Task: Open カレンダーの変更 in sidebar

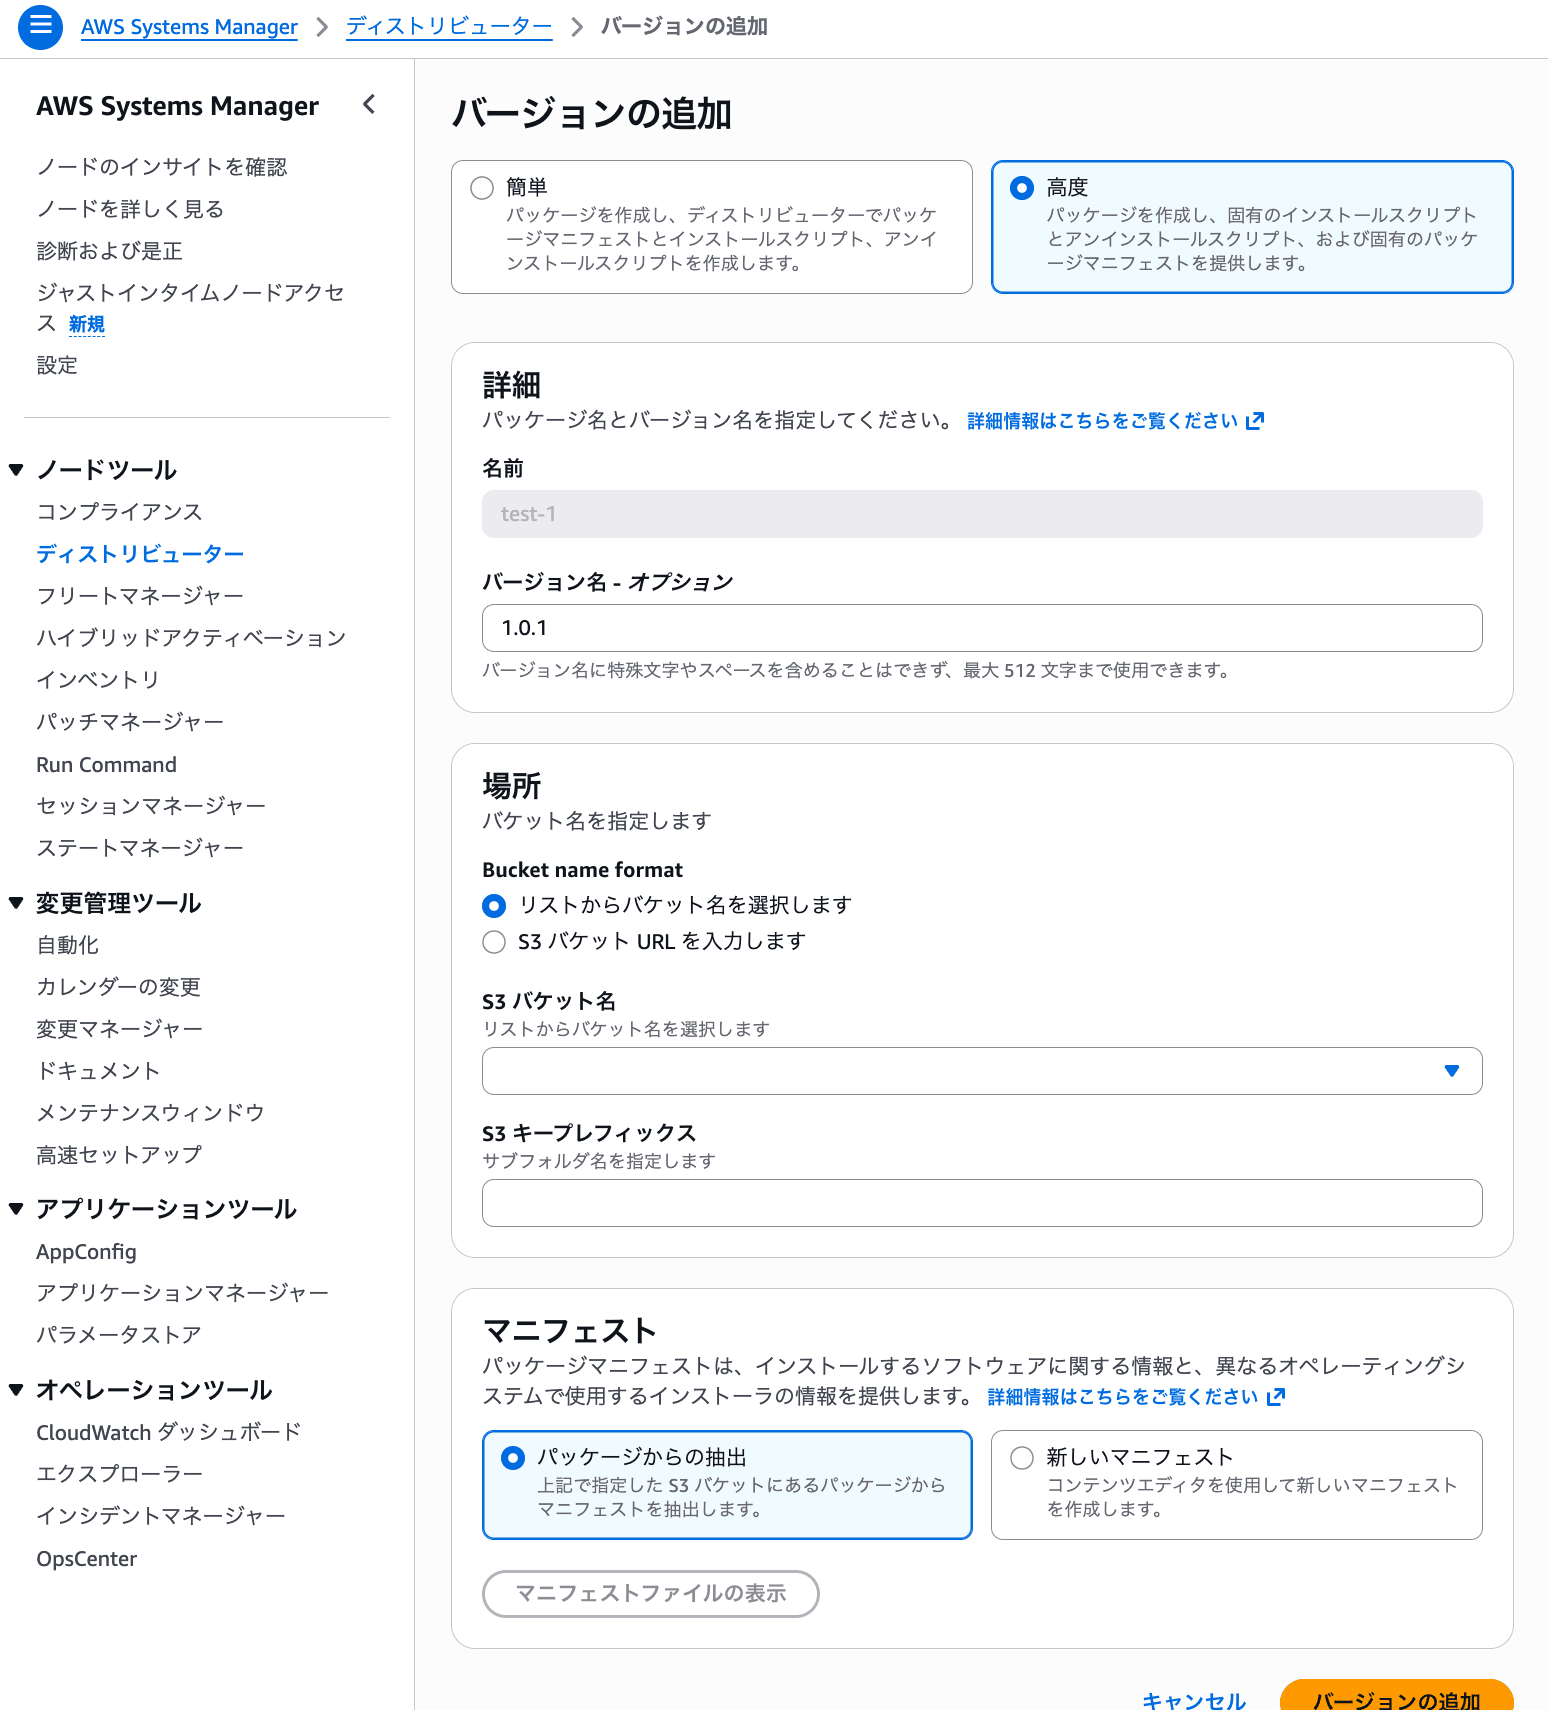Action: pyautogui.click(x=119, y=987)
